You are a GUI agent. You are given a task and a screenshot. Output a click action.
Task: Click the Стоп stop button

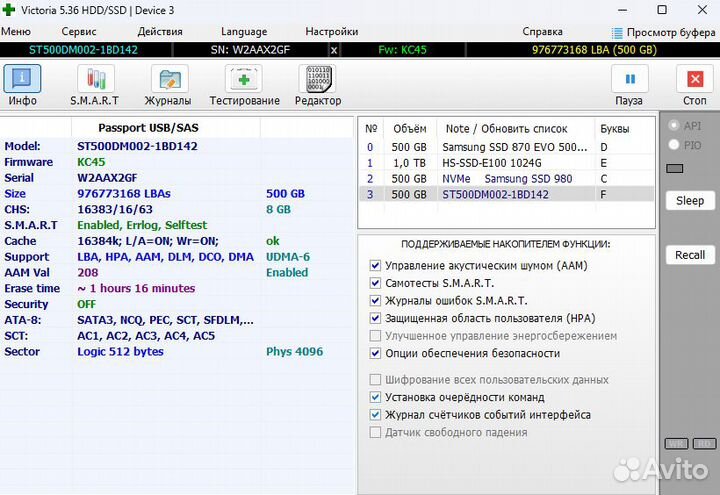coord(695,85)
